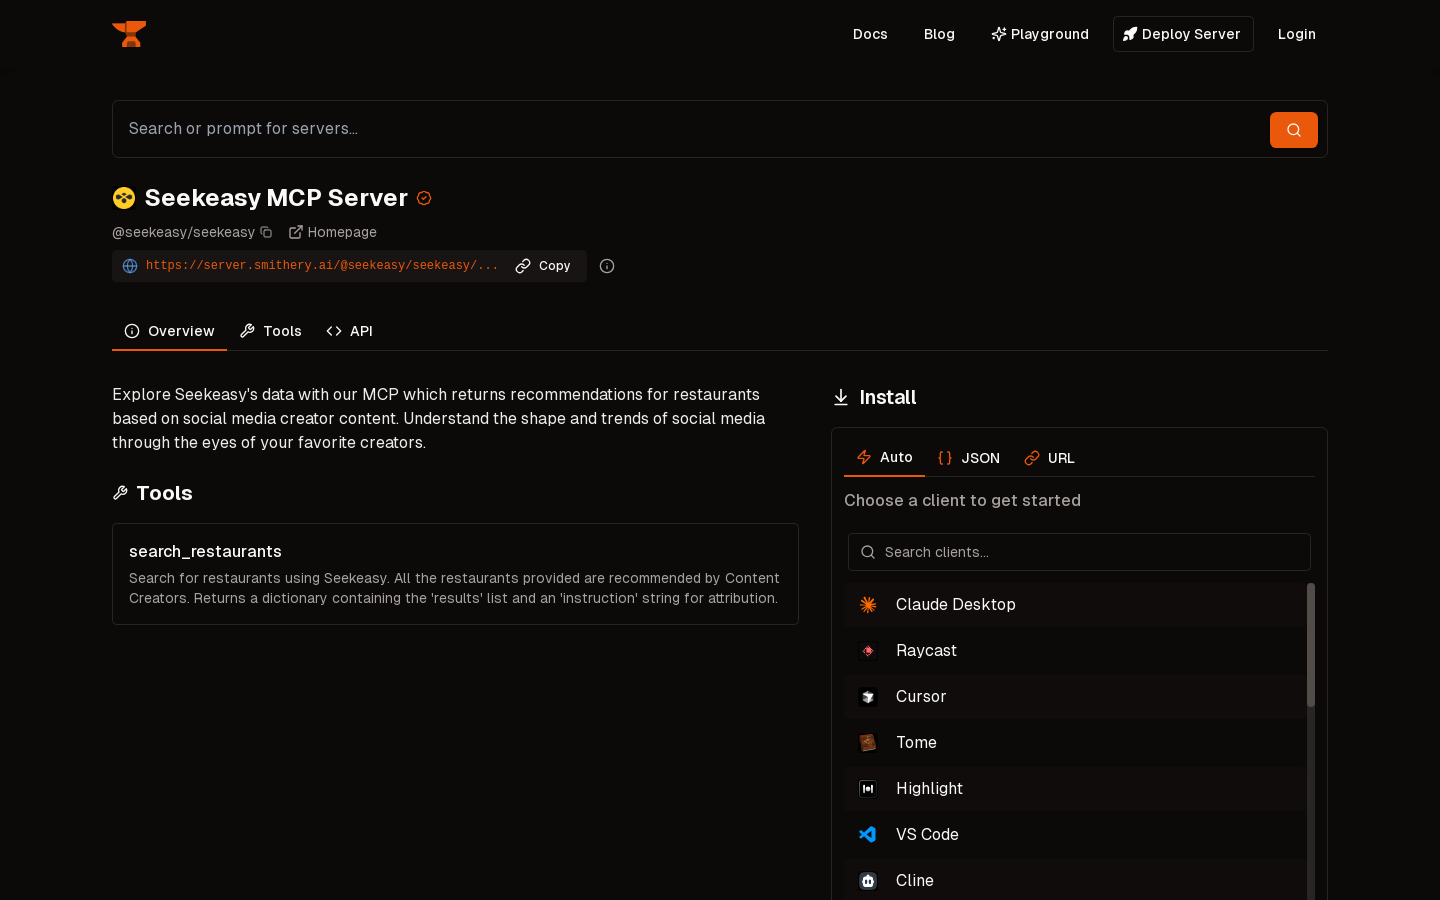The height and width of the screenshot is (900, 1440).
Task: Click the Cursor client icon
Action: tap(868, 697)
